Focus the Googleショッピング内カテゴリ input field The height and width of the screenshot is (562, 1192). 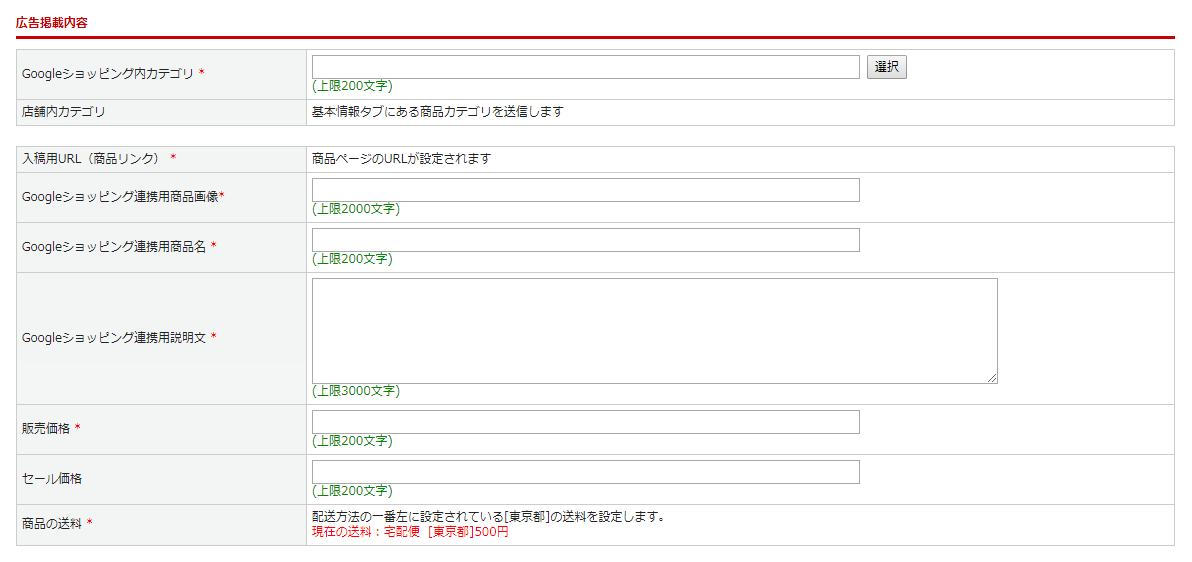pyautogui.click(x=585, y=67)
